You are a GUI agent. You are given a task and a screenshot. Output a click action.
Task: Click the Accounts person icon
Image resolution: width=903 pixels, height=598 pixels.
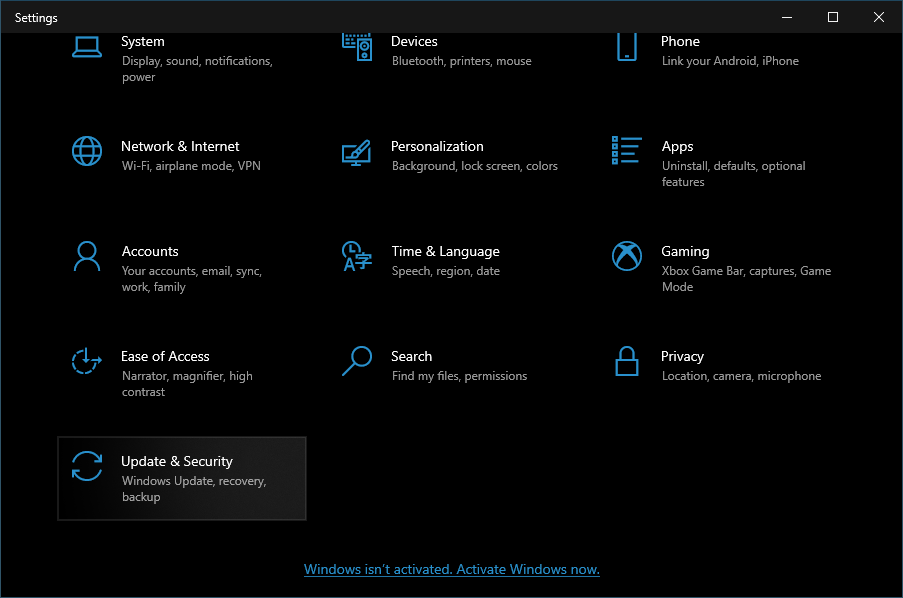tap(87, 256)
